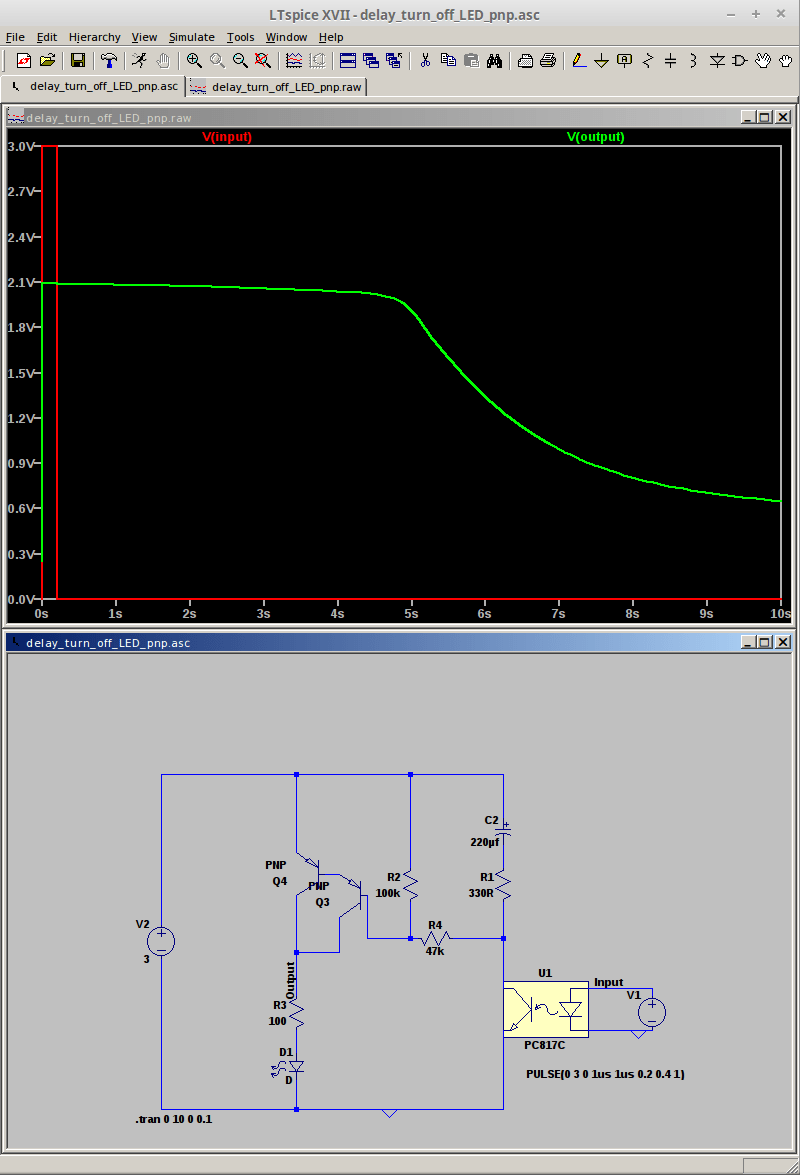Select the Zoom Out magnifier
Screen dimensions: 800x1175
click(x=240, y=61)
